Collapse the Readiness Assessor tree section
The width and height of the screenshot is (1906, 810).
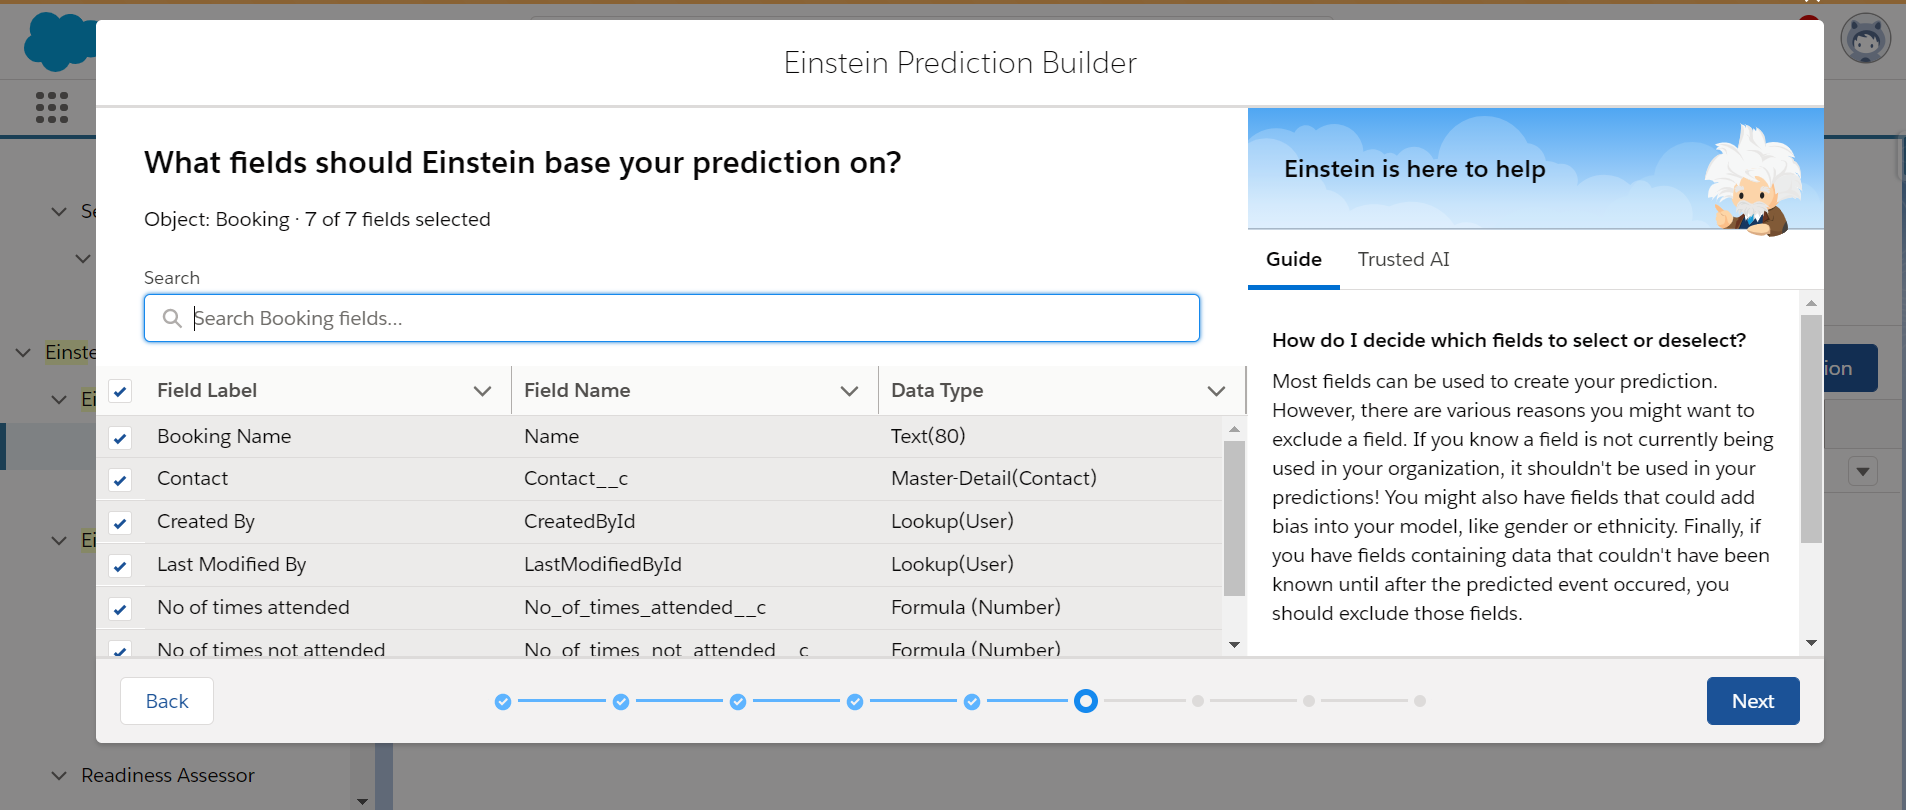point(59,776)
